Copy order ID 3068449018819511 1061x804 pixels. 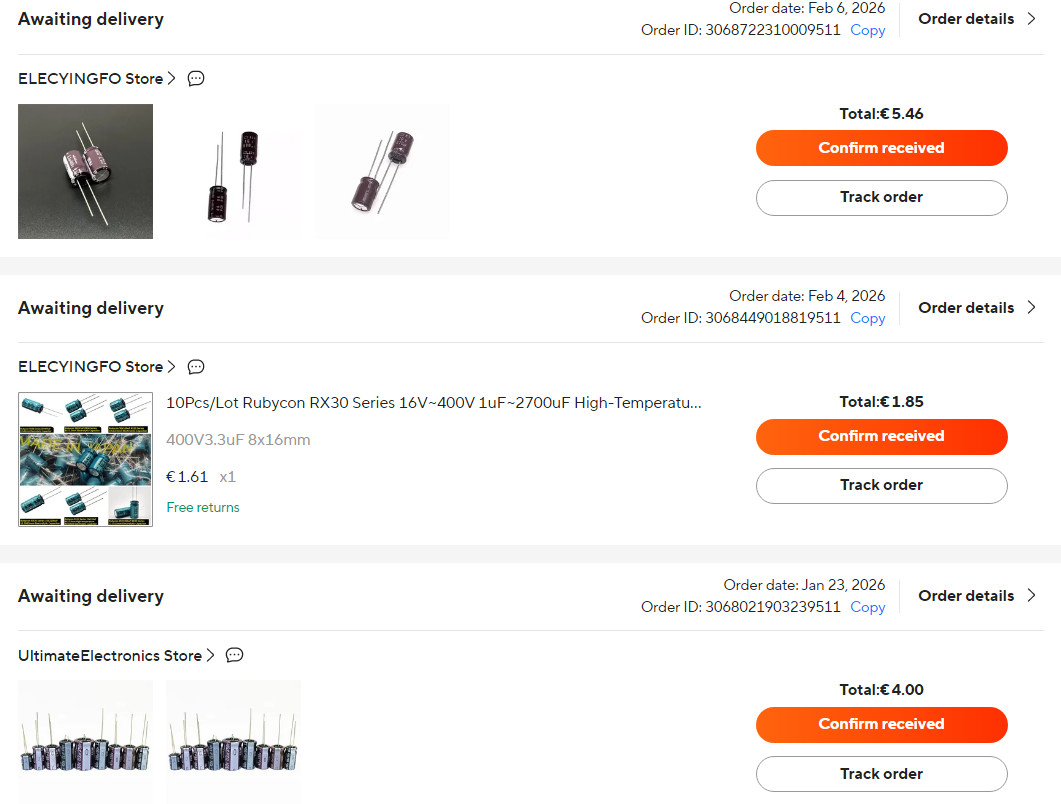click(867, 318)
